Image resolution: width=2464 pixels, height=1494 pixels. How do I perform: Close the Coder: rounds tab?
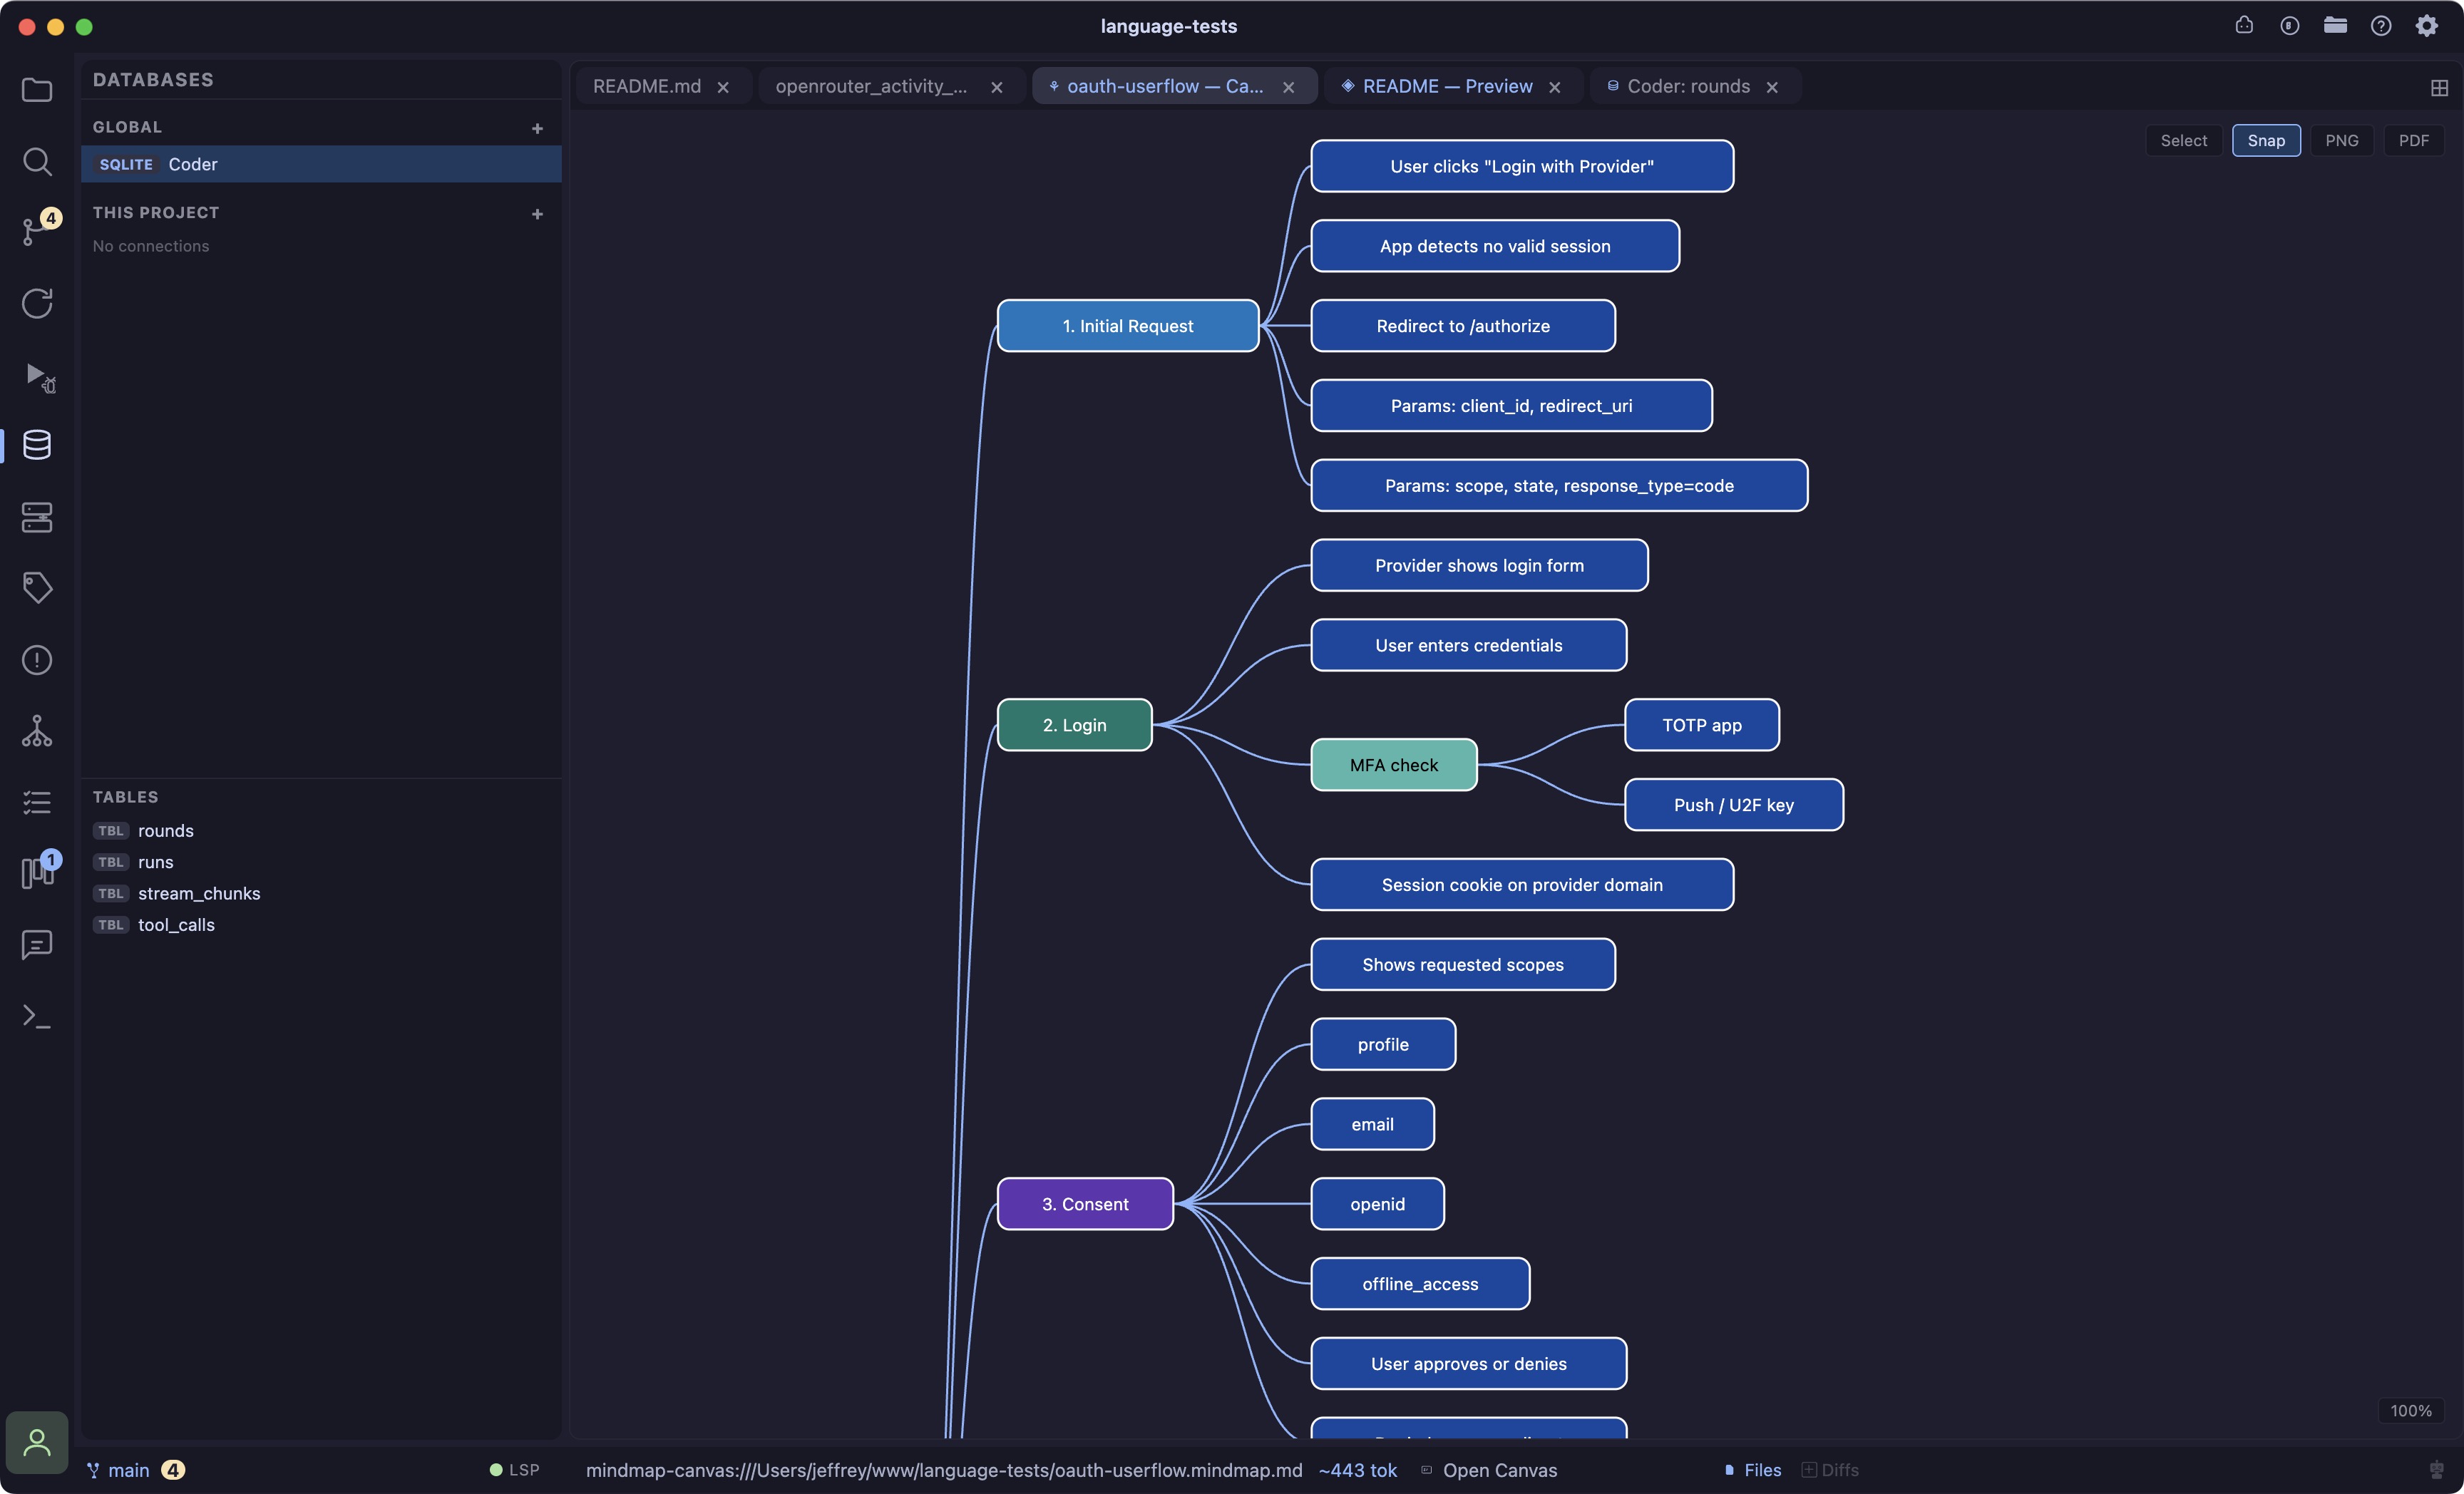1772,87
